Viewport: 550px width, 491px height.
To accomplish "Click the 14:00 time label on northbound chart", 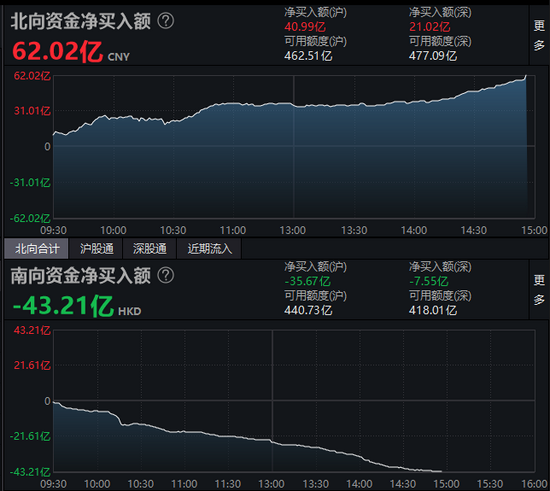I will pyautogui.click(x=414, y=230).
